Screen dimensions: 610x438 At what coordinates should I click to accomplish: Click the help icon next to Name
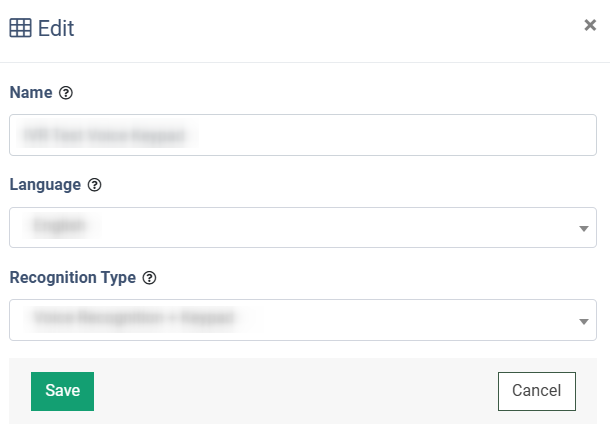click(66, 93)
